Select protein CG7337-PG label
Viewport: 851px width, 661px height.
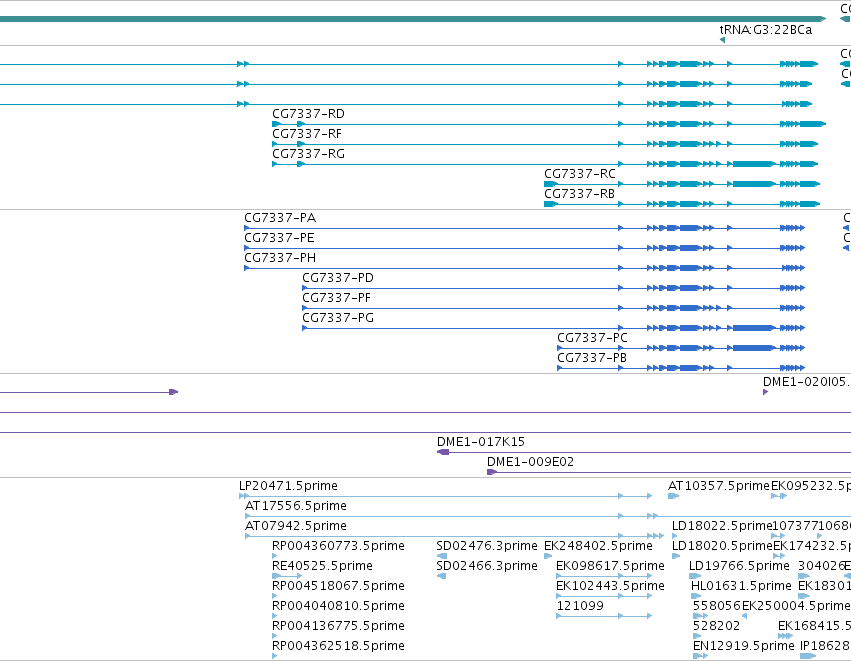pos(338,319)
